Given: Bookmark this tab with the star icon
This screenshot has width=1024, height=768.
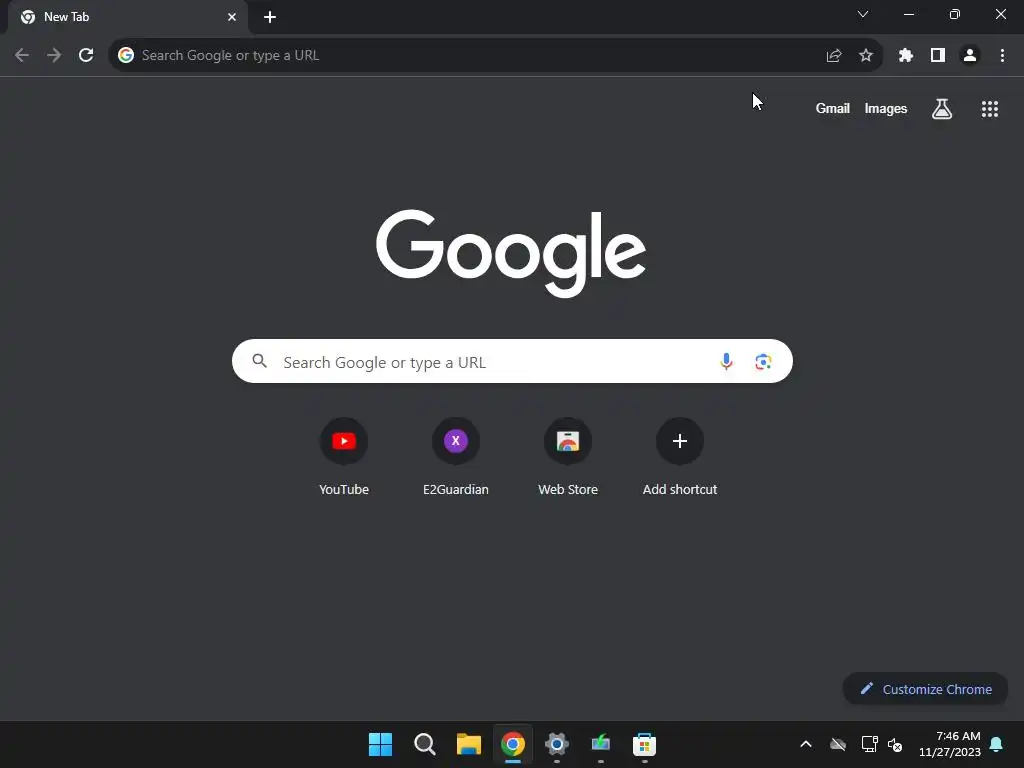Looking at the screenshot, I should tap(866, 56).
